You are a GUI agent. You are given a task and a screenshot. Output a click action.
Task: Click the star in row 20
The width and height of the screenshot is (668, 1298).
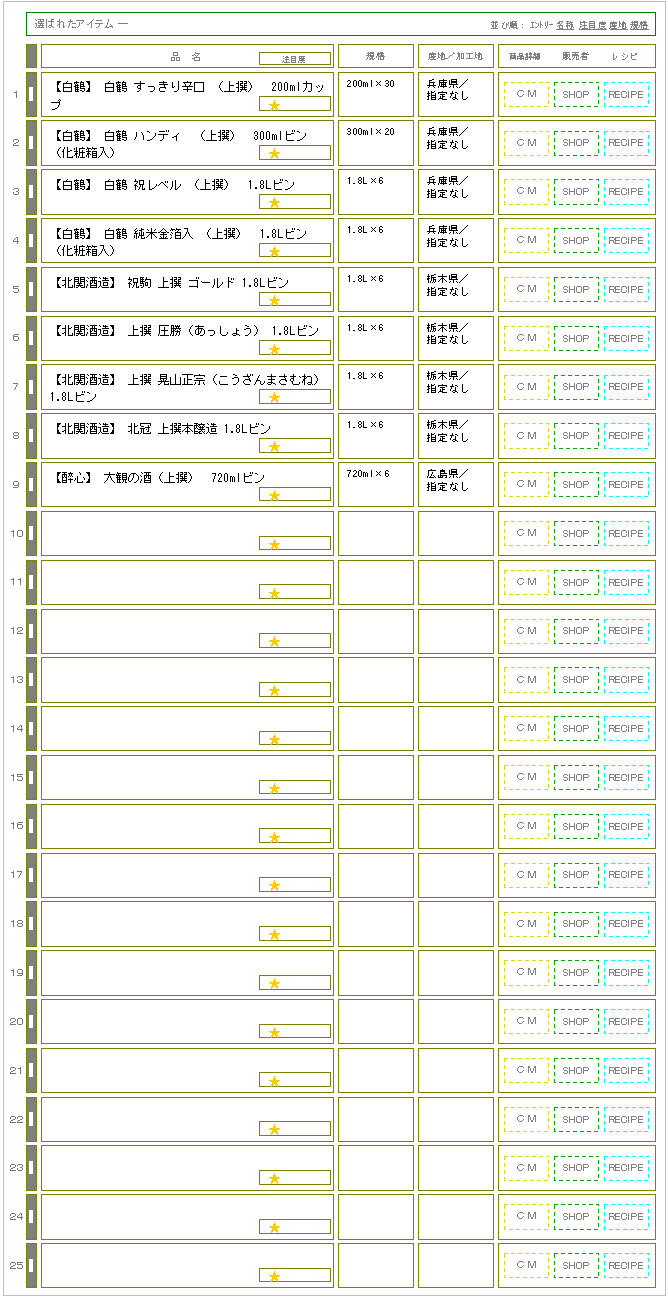pyautogui.click(x=274, y=1033)
